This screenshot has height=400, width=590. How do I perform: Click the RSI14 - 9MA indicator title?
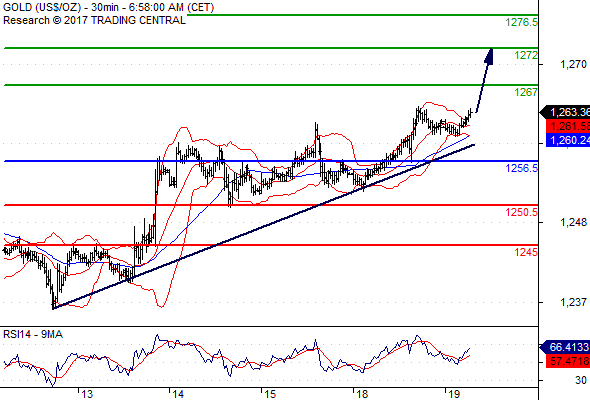33,334
